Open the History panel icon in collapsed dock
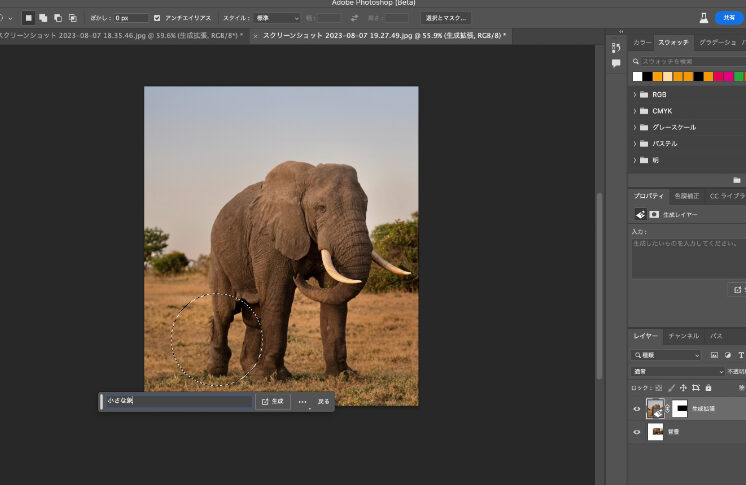Image resolution: width=746 pixels, height=485 pixels. tap(616, 48)
